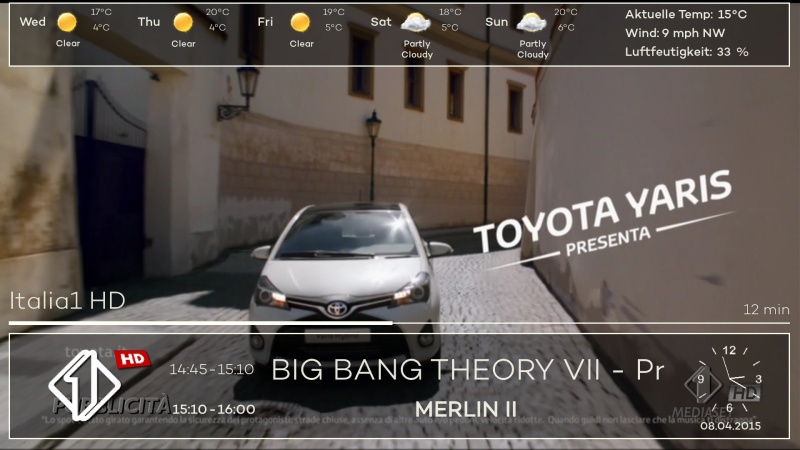Click the 'Sat' day label
The width and height of the screenshot is (800, 450).
(x=381, y=22)
